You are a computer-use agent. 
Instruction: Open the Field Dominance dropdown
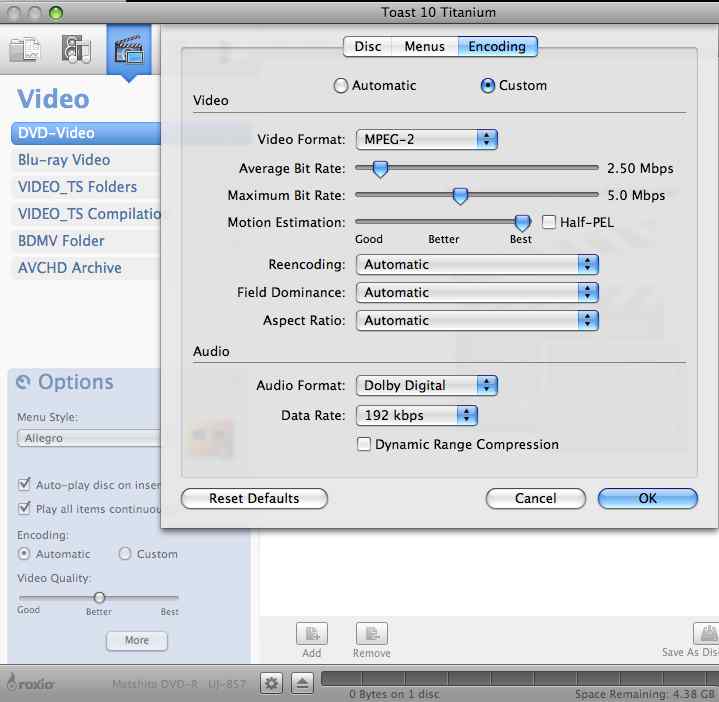tap(477, 293)
